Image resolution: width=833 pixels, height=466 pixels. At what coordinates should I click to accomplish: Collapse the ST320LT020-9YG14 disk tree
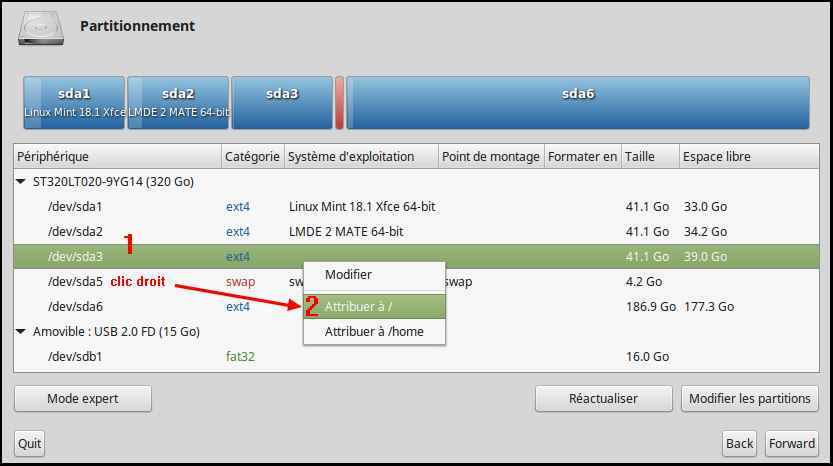(x=22, y=182)
